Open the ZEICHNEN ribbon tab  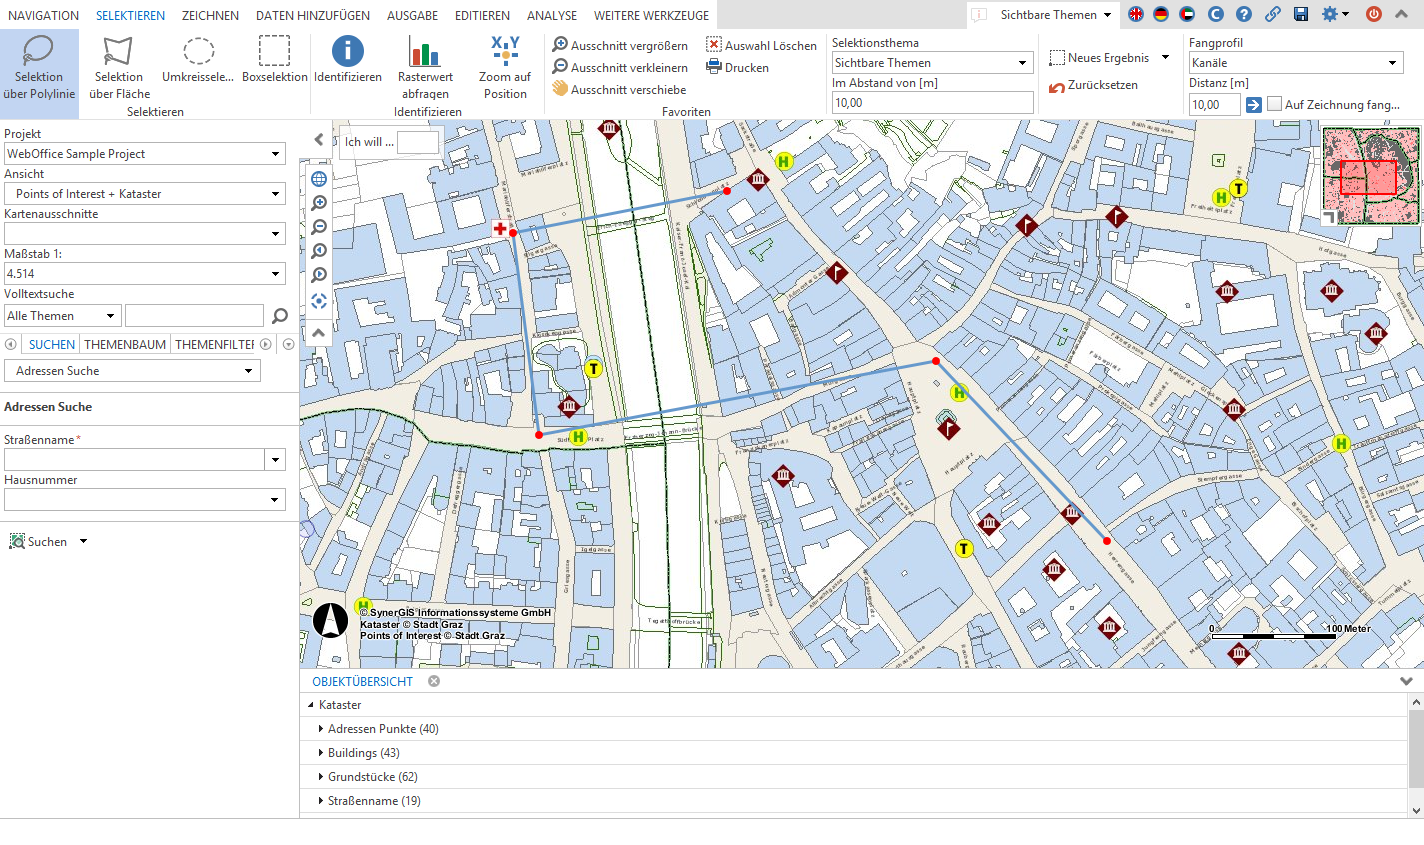[x=210, y=15]
